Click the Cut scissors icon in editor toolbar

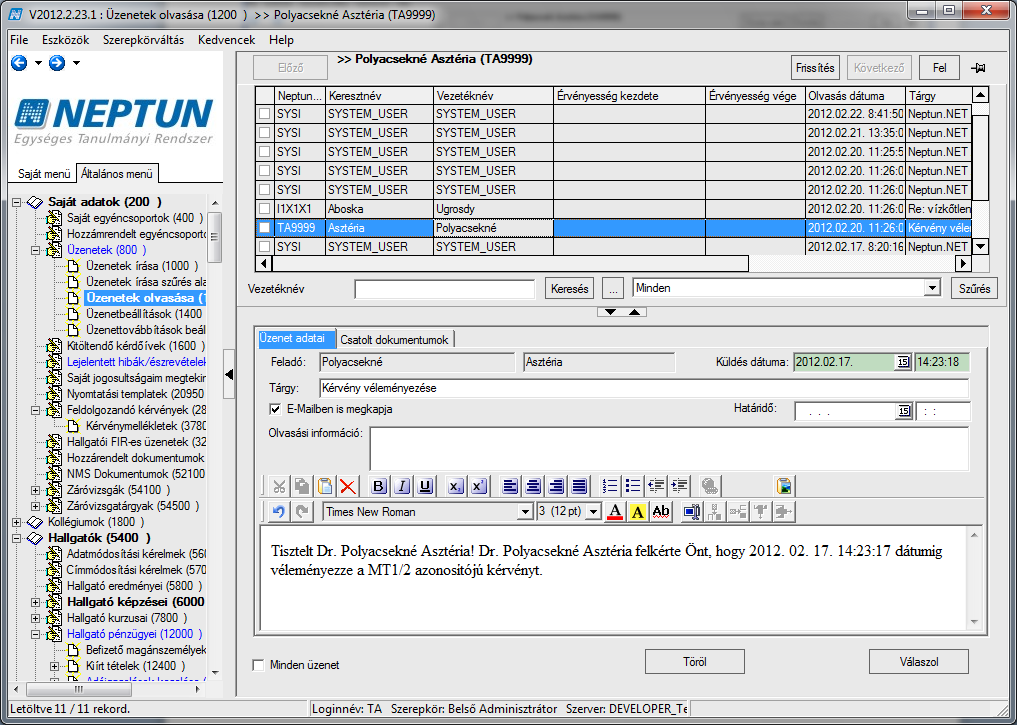point(280,486)
